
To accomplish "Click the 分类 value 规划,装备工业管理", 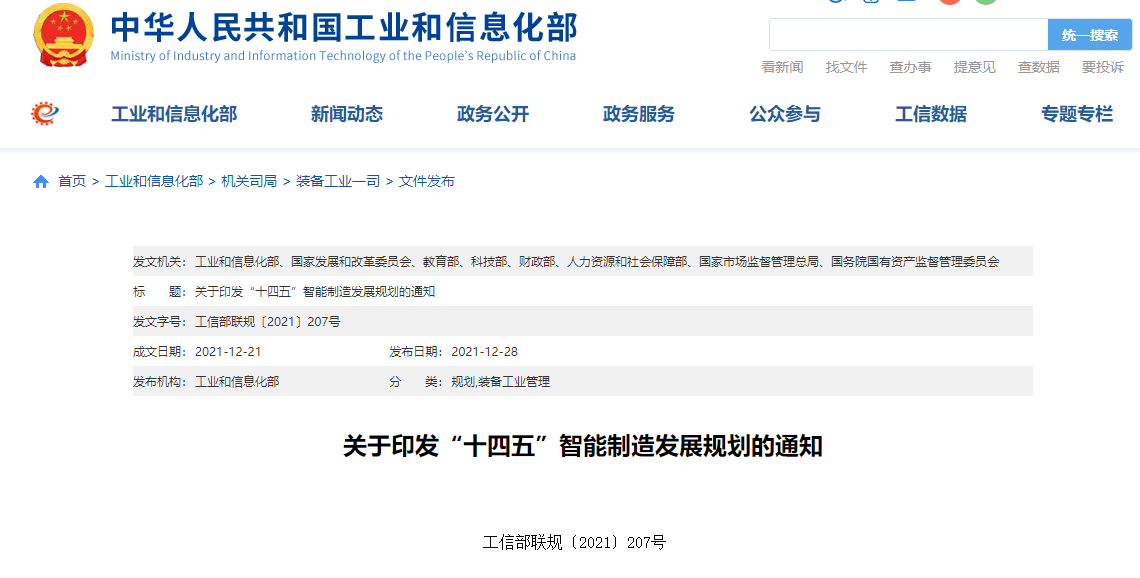I will pos(501,382).
